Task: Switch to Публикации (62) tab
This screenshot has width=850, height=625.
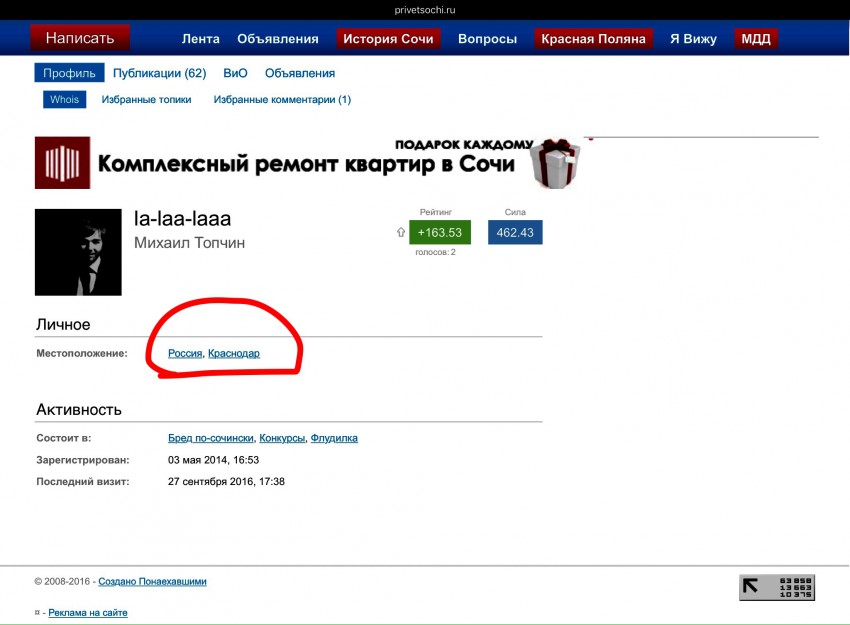Action: pyautogui.click(x=159, y=73)
